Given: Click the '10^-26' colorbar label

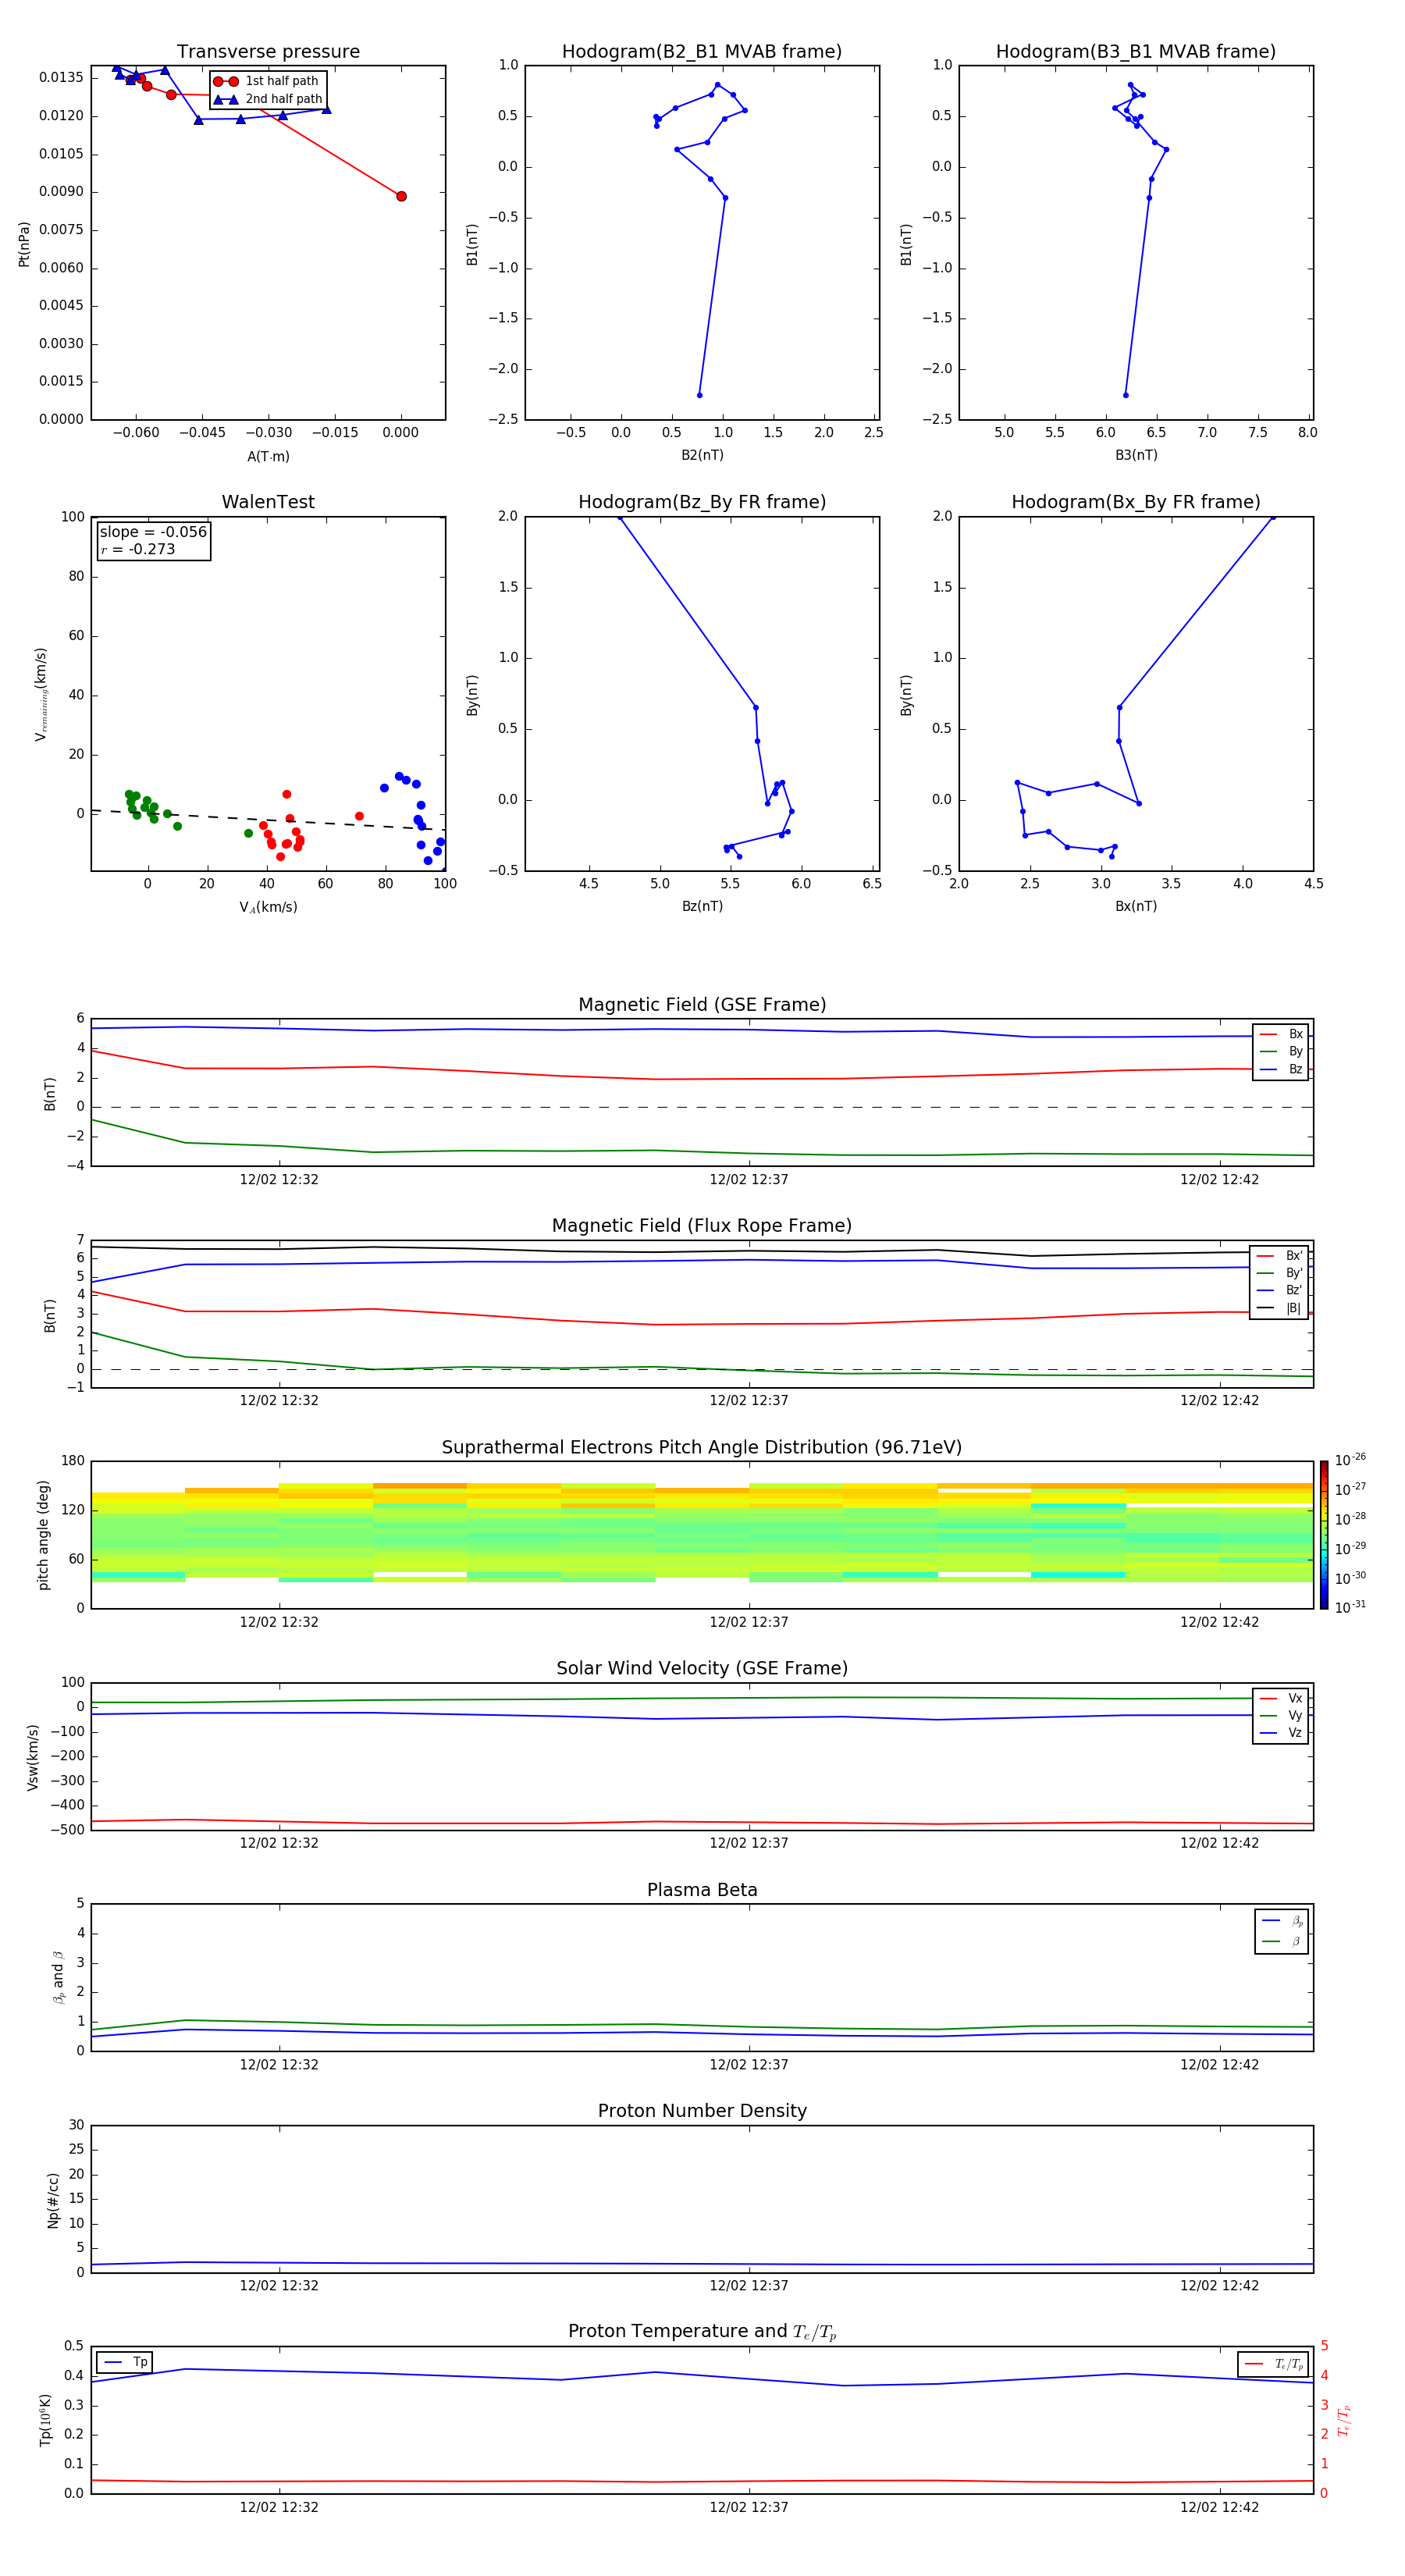Looking at the screenshot, I should [x=1350, y=1460].
